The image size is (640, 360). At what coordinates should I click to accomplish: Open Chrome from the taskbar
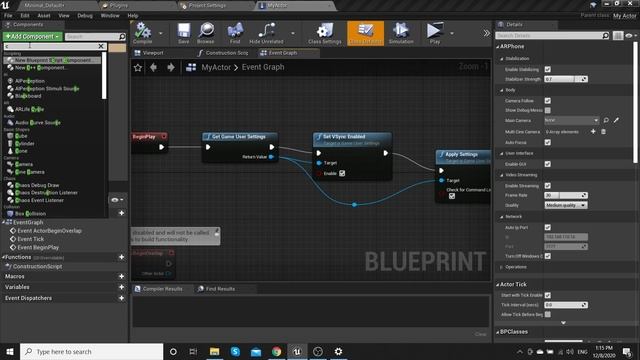click(x=276, y=351)
